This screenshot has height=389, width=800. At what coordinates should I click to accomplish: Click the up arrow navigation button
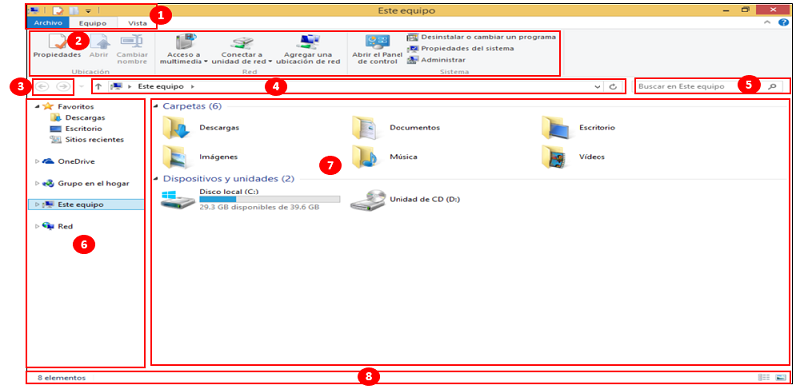click(x=98, y=87)
